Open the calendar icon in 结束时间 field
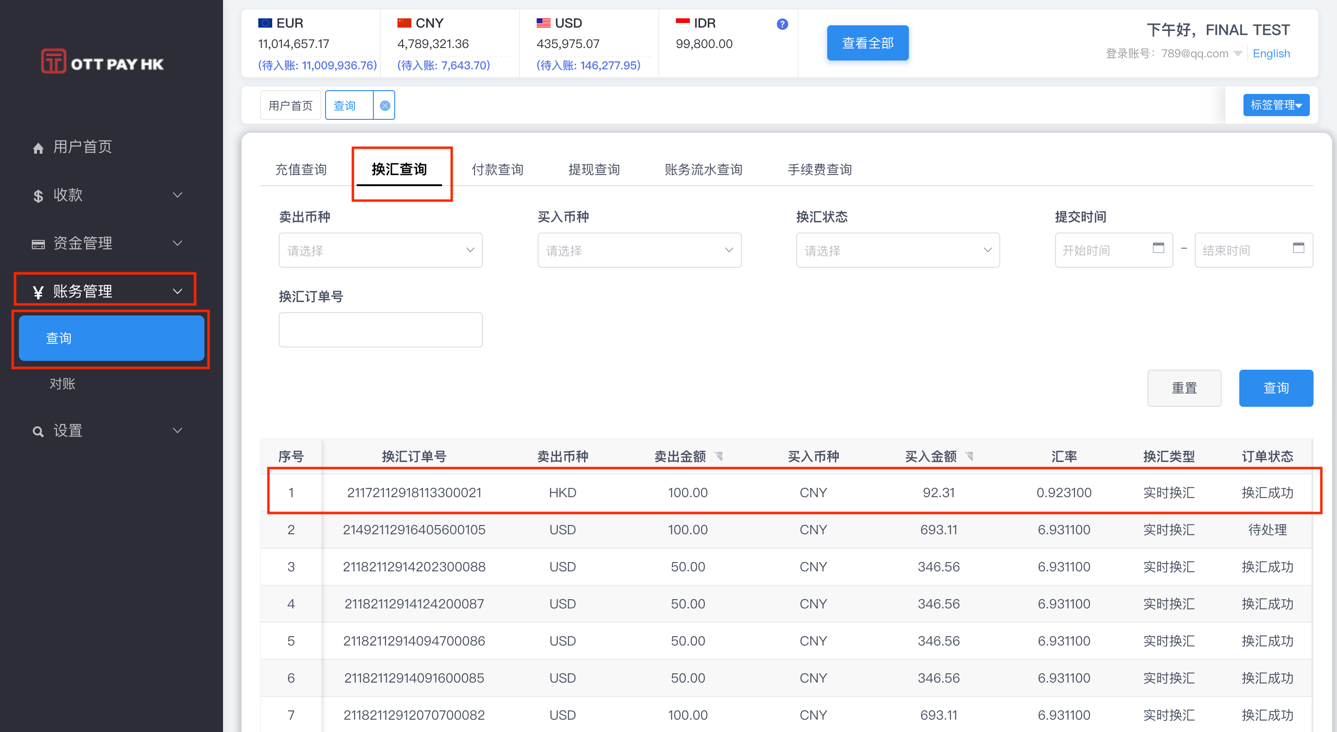Image resolution: width=1337 pixels, height=732 pixels. (x=1298, y=248)
